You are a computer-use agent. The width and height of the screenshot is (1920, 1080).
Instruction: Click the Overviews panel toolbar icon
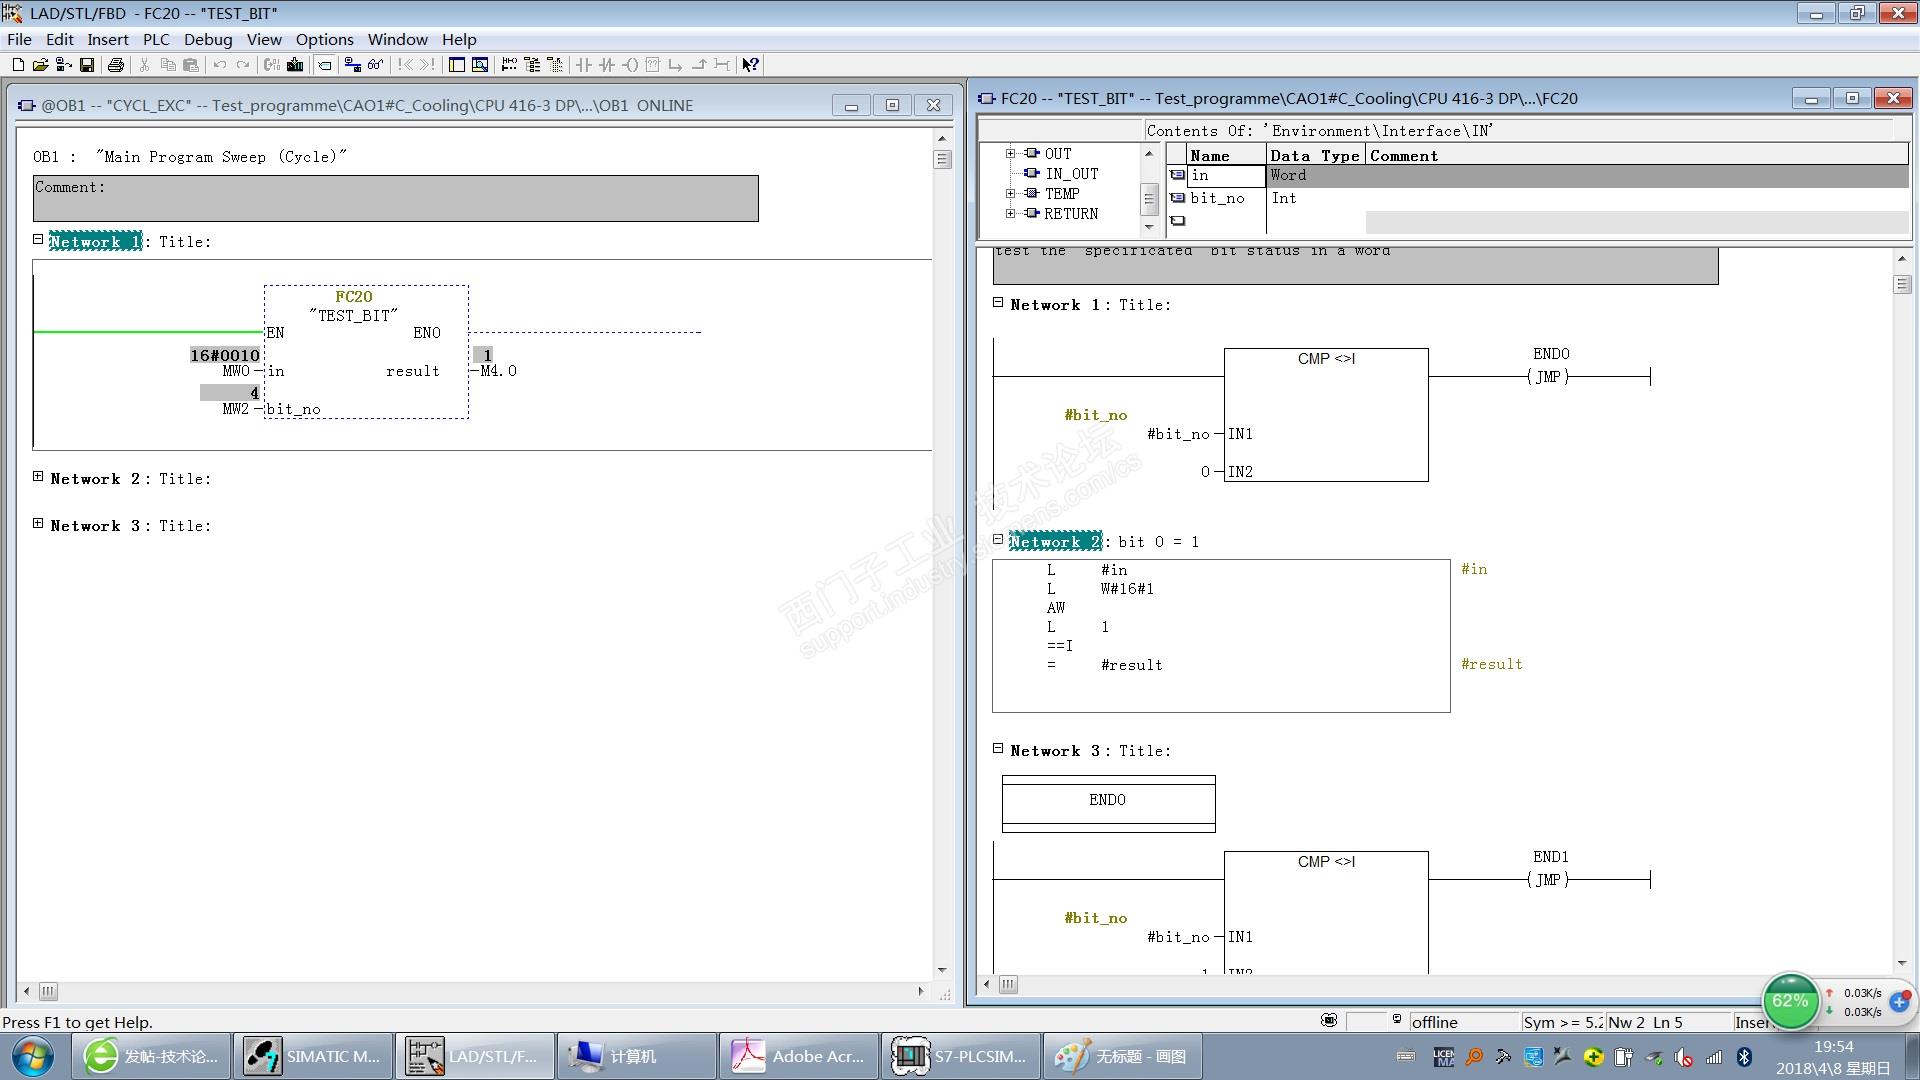[x=457, y=65]
